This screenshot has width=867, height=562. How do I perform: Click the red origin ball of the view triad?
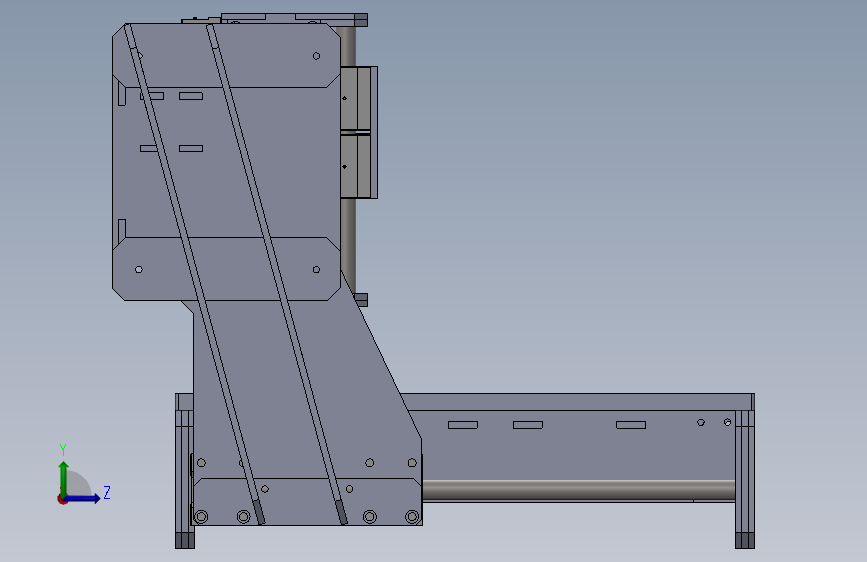(62, 499)
